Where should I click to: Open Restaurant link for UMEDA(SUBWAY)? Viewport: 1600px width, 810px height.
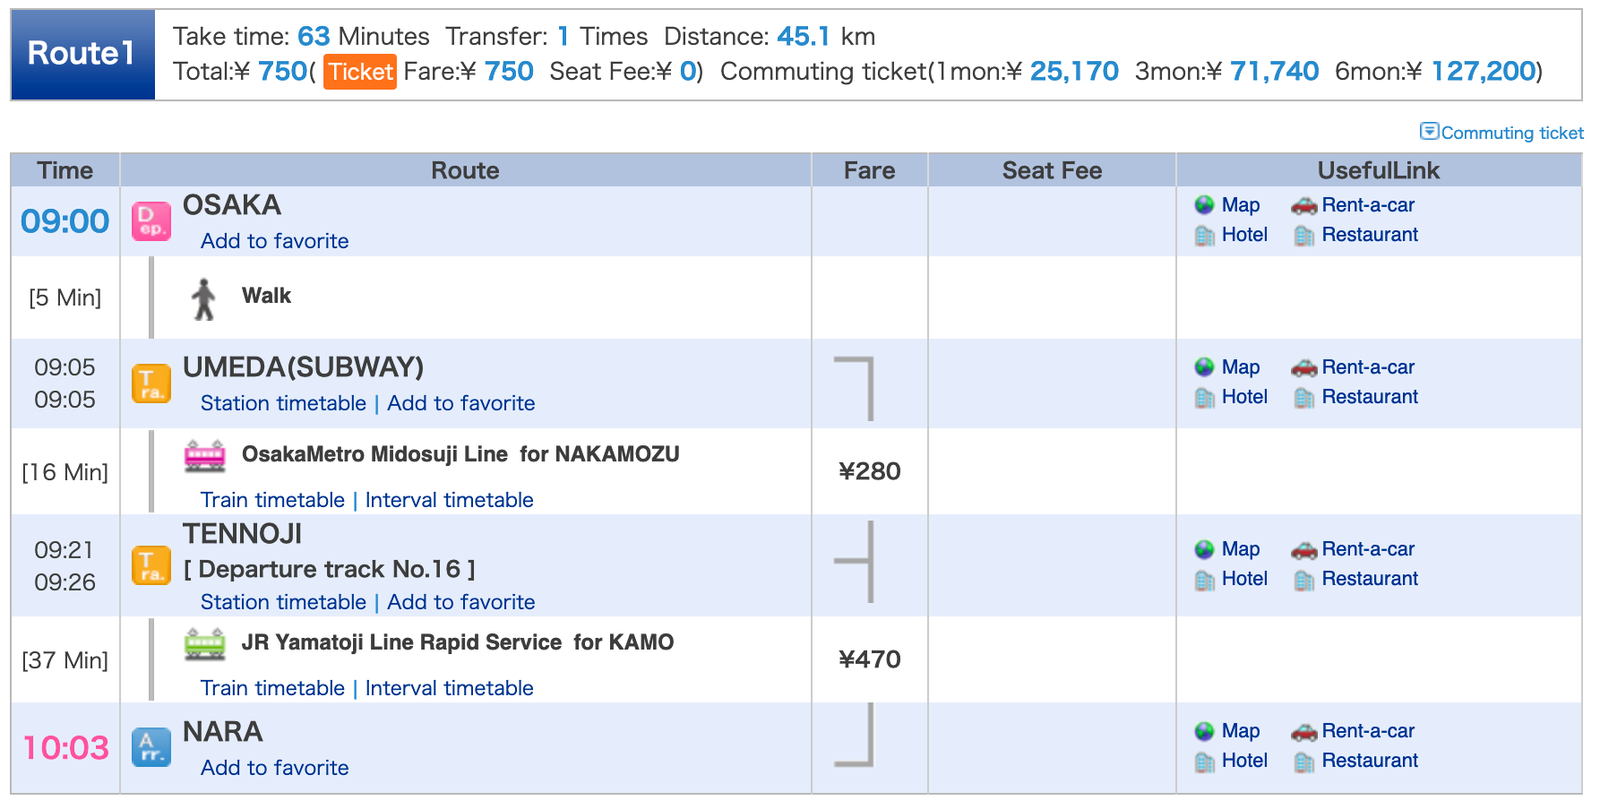point(1369,397)
